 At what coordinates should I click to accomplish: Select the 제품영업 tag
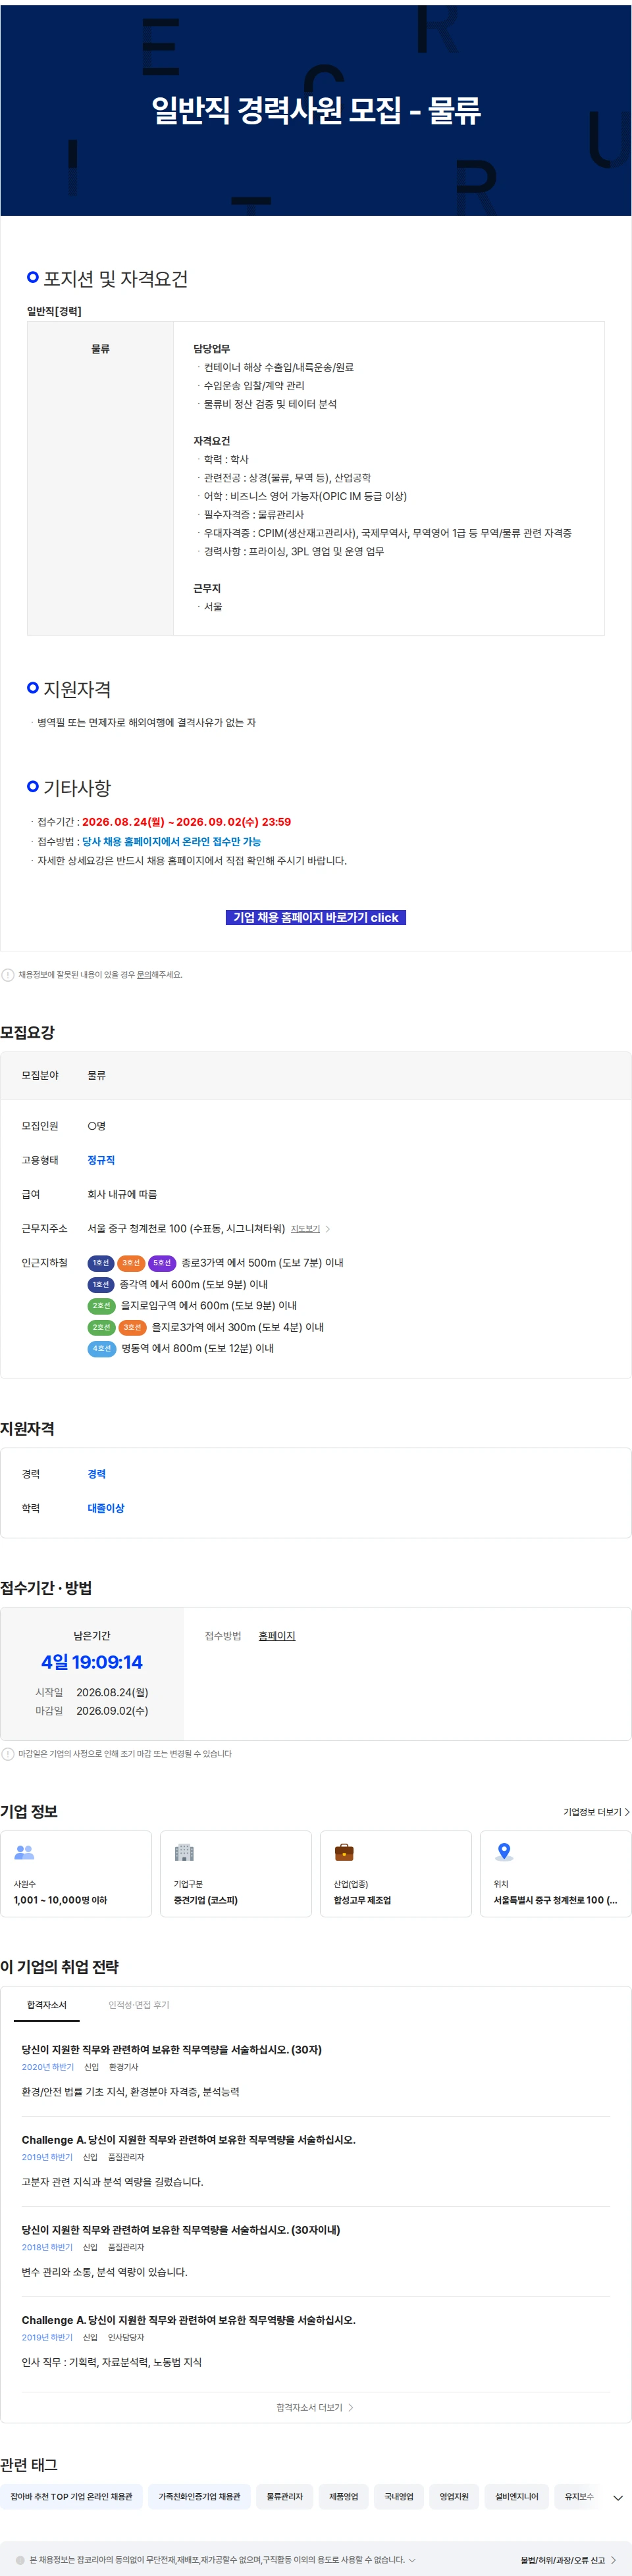(344, 2497)
